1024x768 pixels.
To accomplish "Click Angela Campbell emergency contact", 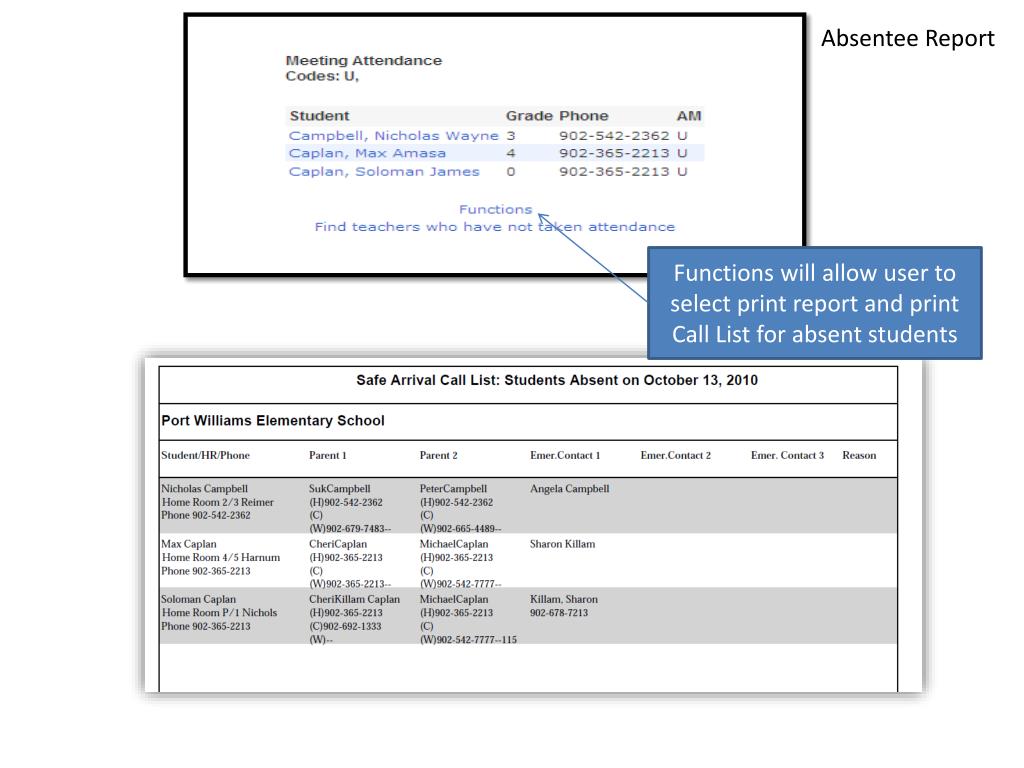I will point(569,488).
